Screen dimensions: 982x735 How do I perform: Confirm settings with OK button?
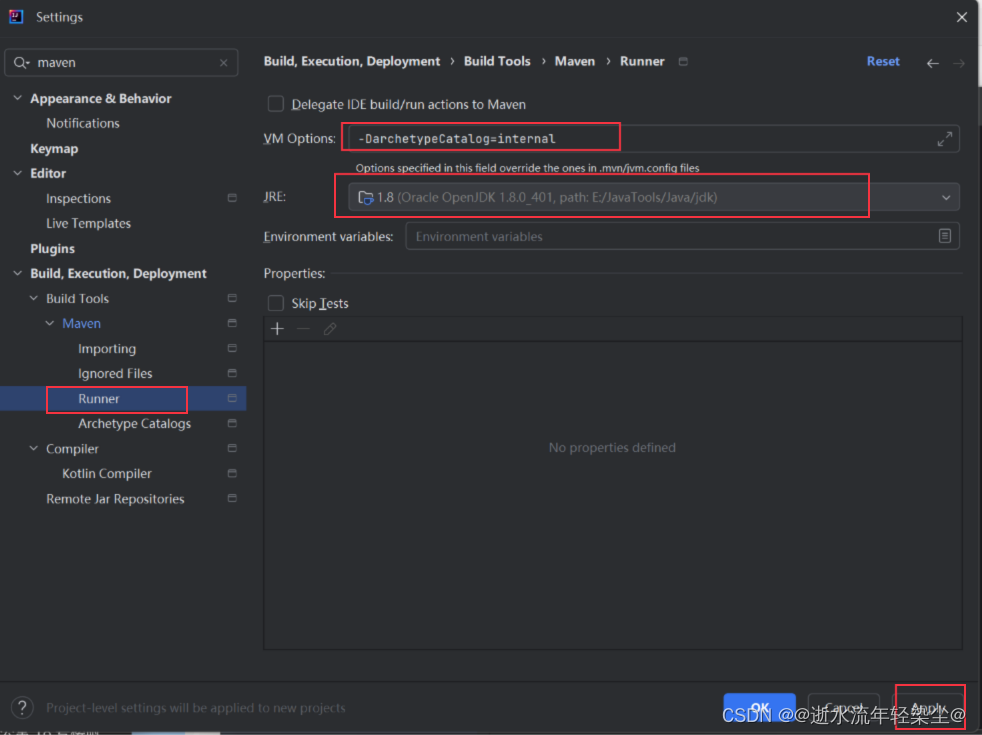coord(760,707)
